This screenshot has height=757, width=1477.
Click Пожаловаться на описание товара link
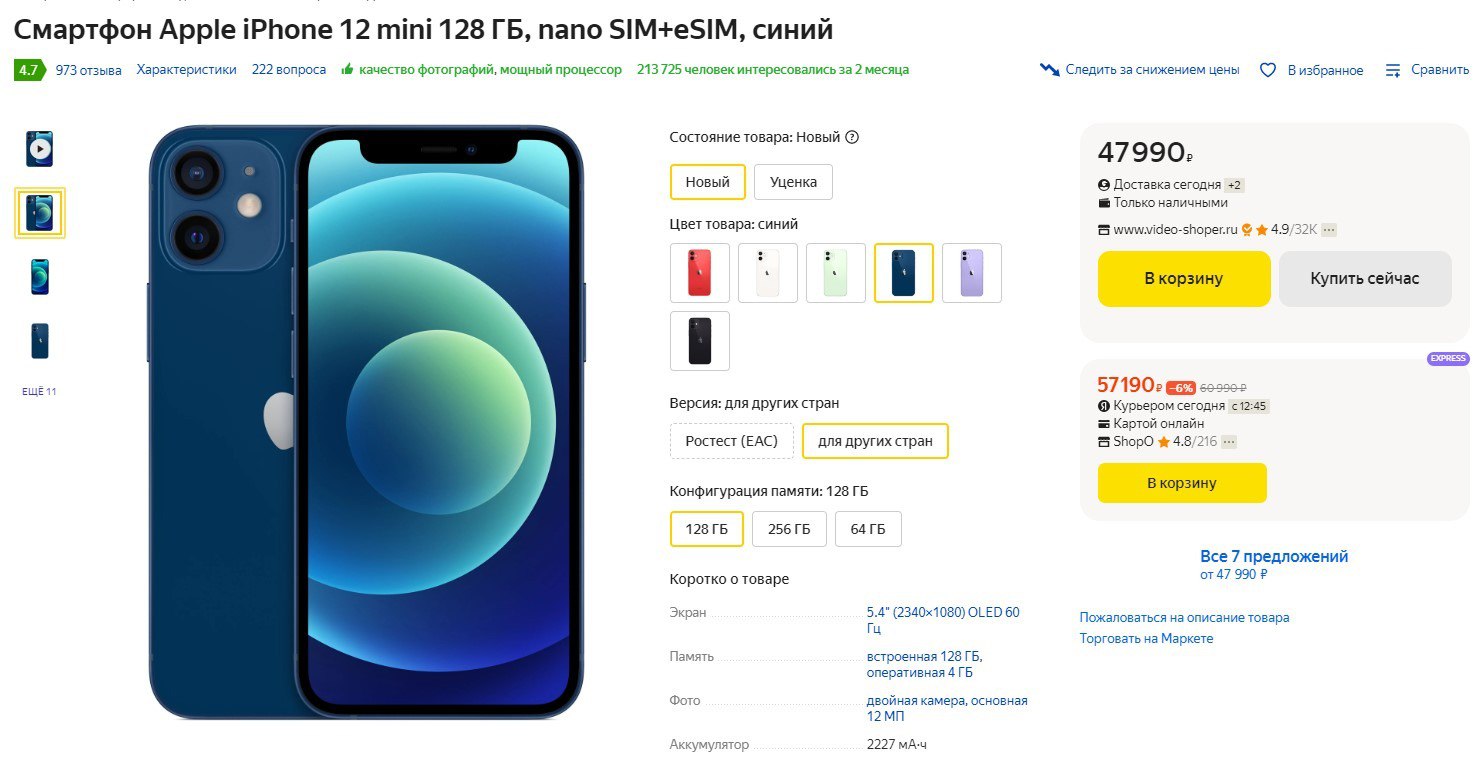point(1184,617)
